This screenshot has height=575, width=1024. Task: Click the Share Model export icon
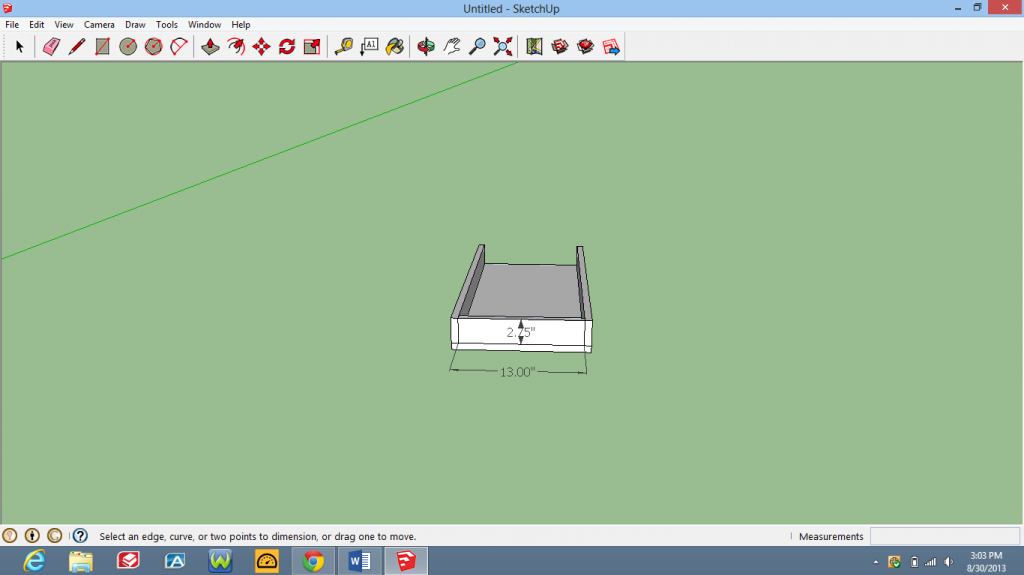coord(611,46)
